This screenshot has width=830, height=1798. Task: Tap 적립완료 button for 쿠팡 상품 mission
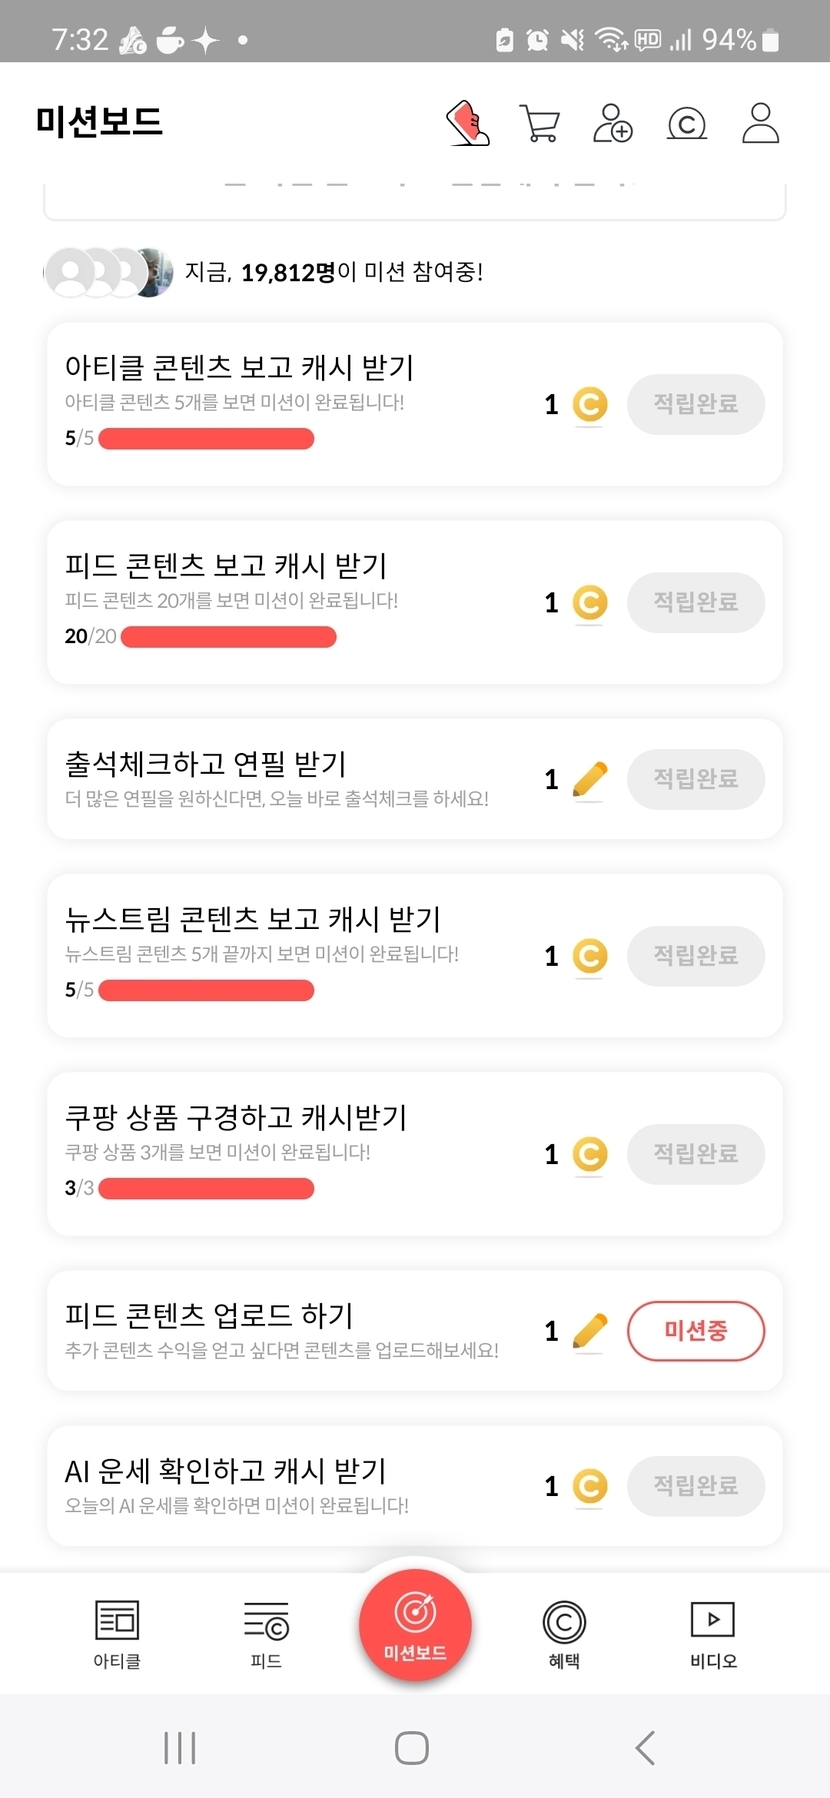pos(696,1154)
